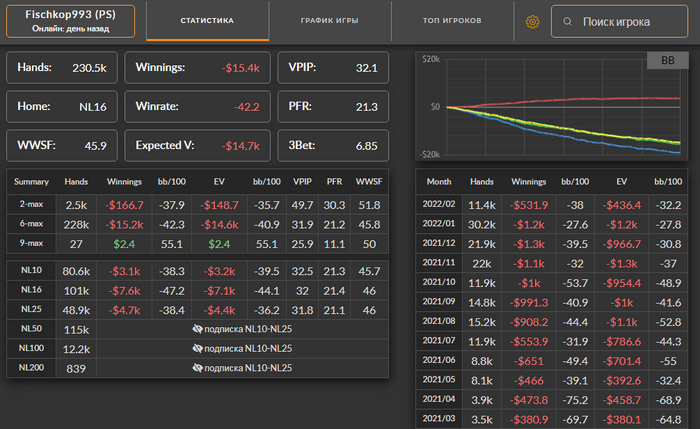Switch to the Статистика tab

[207, 21]
